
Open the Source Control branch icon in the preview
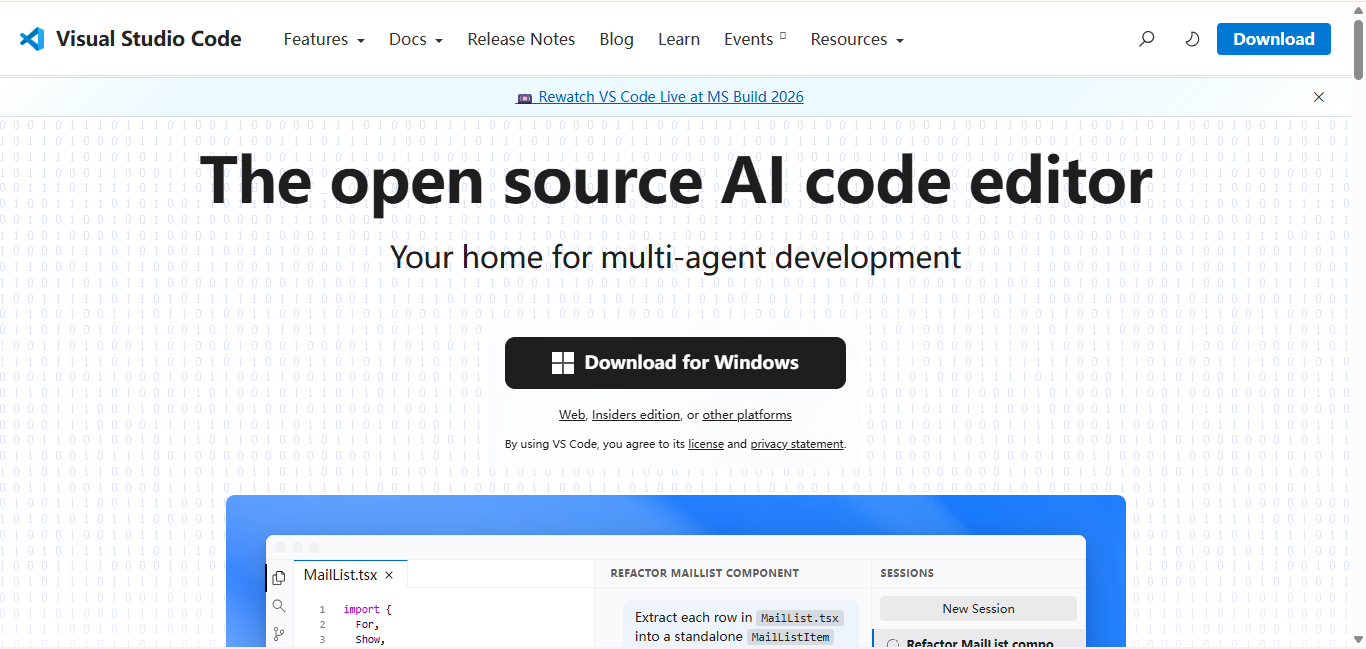[x=279, y=634]
